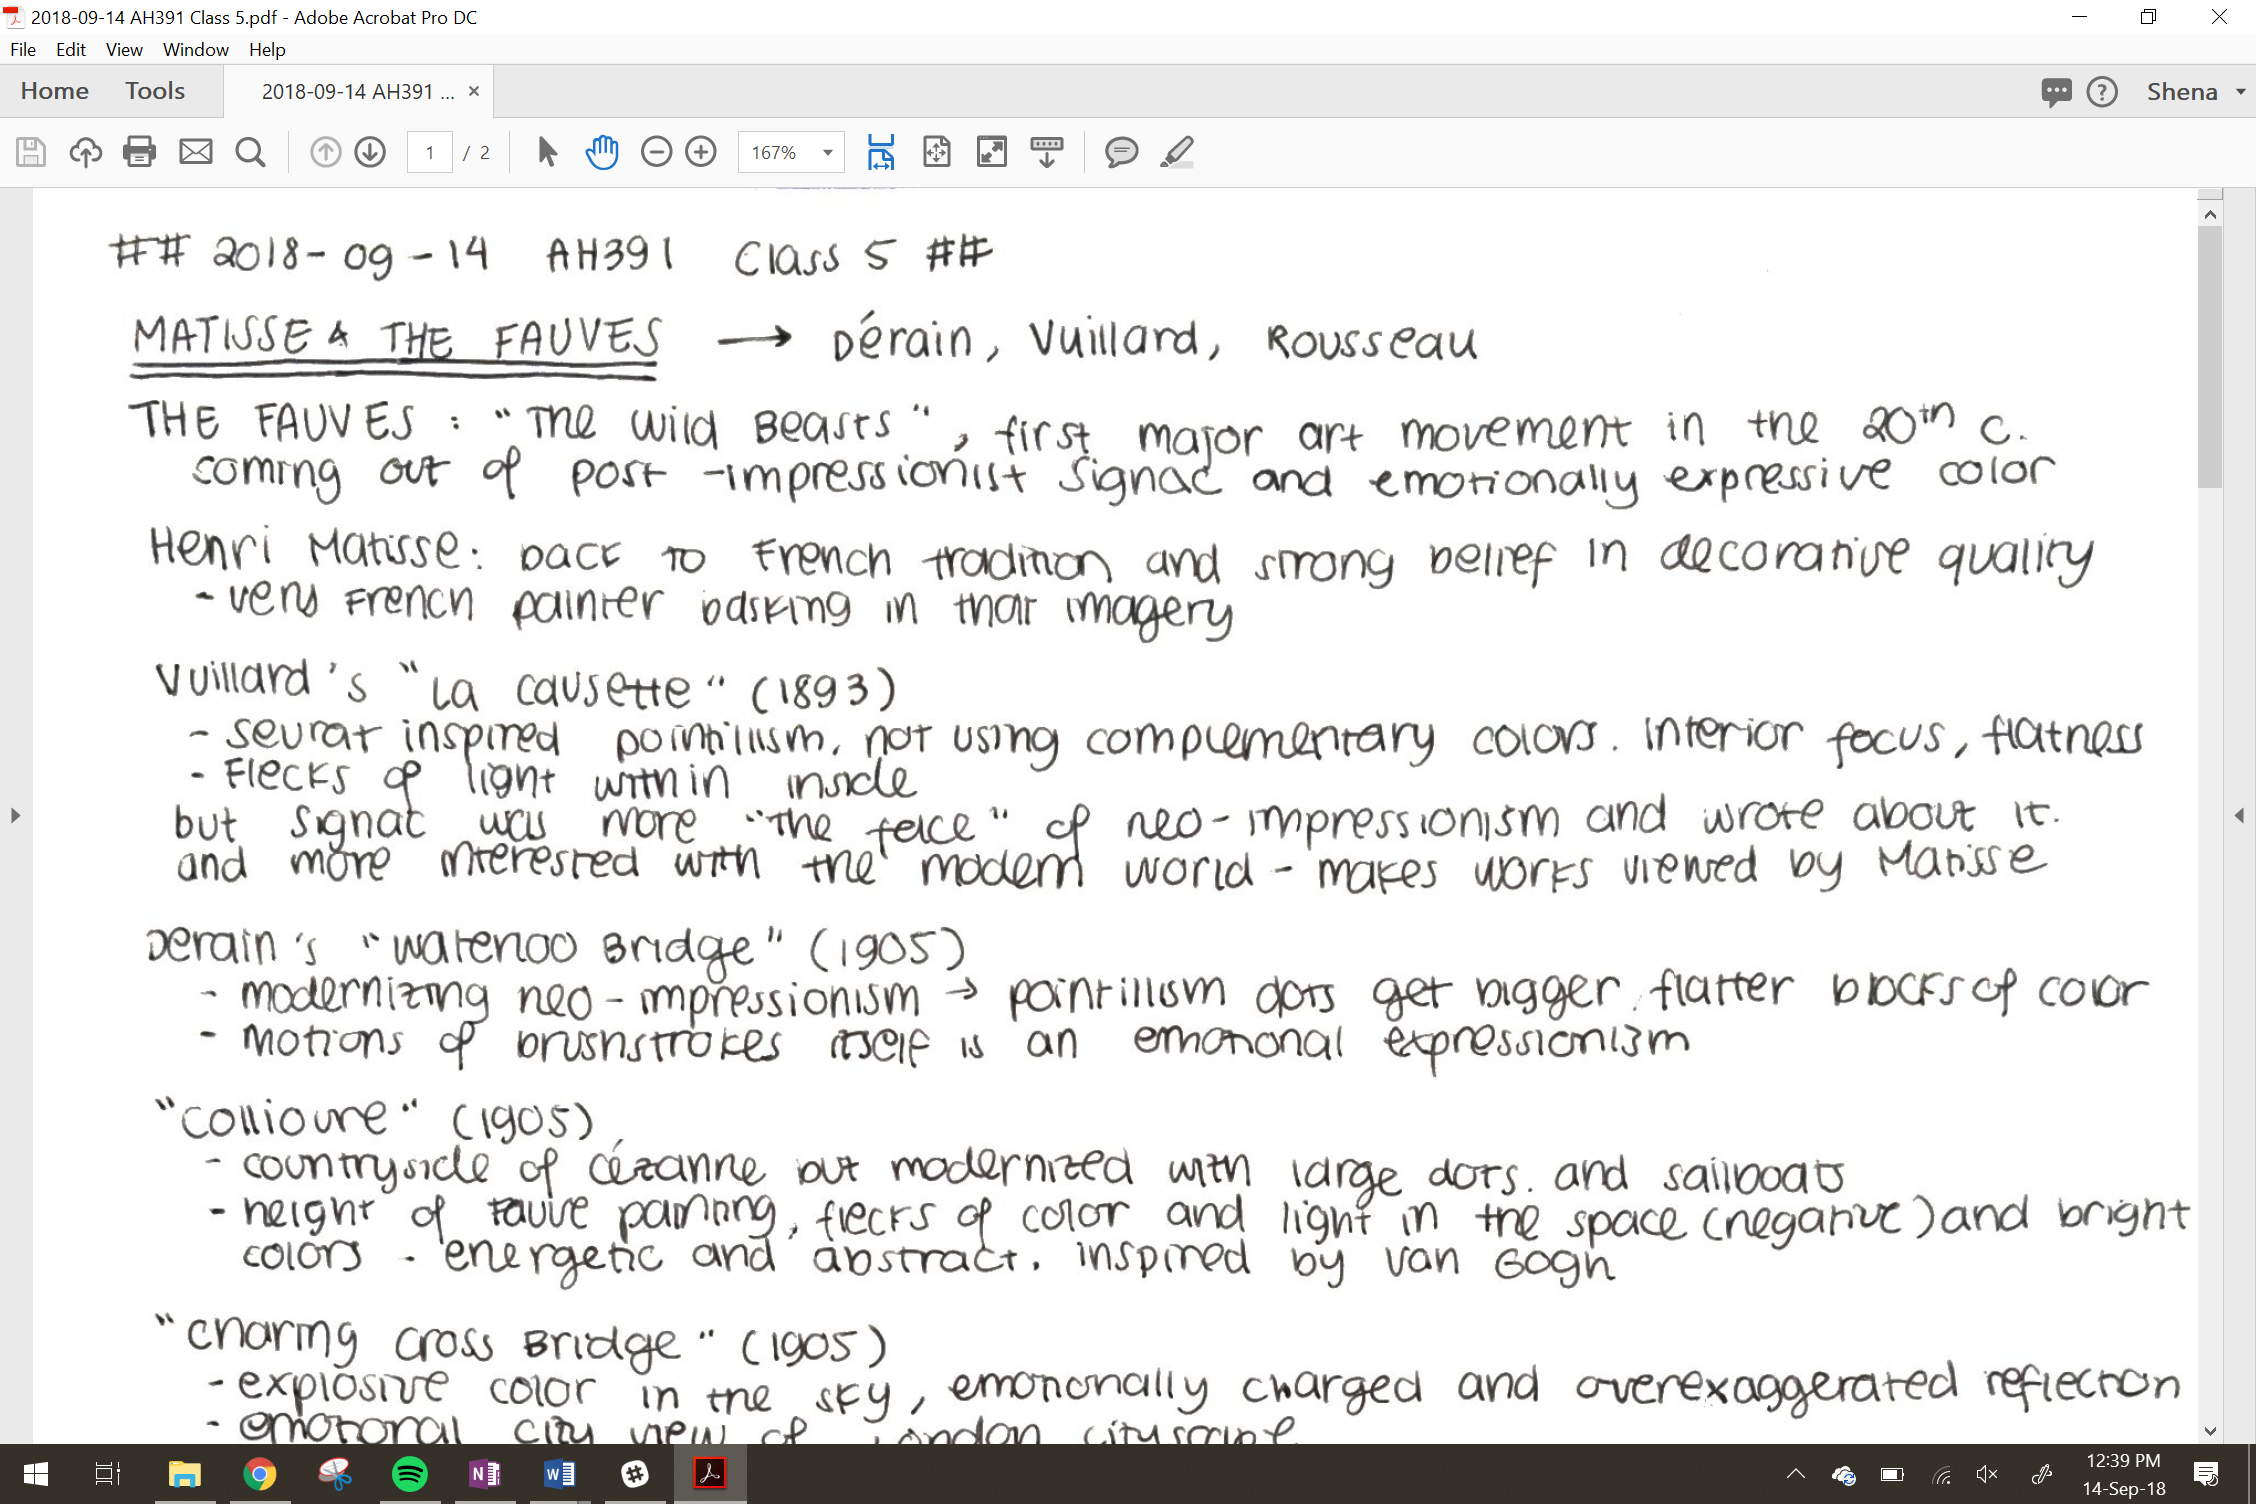The width and height of the screenshot is (2256, 1504).
Task: Toggle fit-width scrolling mode icon
Action: coord(881,152)
